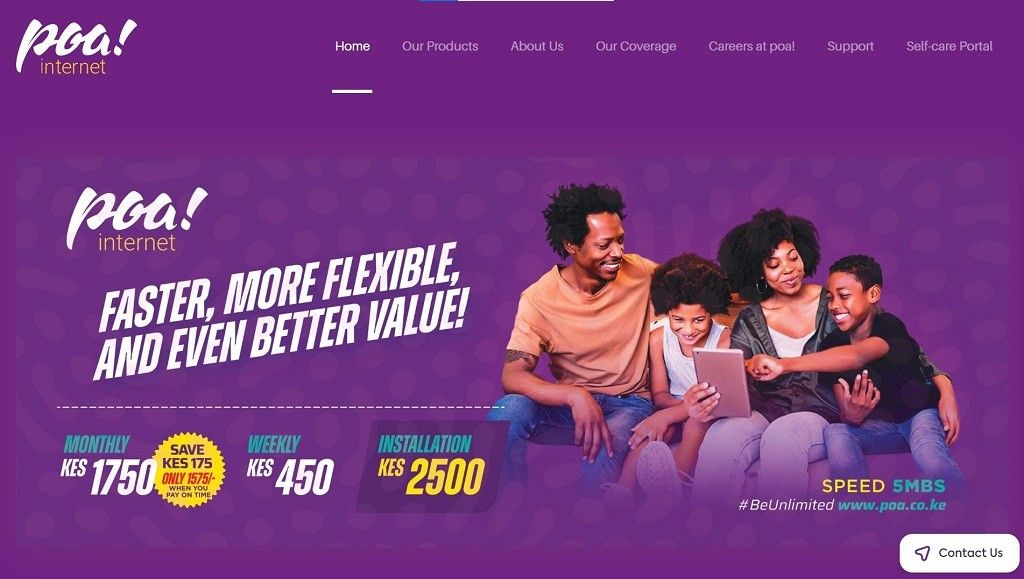Click the Monthly KES 1750 price
The image size is (1024, 579).
(x=108, y=466)
